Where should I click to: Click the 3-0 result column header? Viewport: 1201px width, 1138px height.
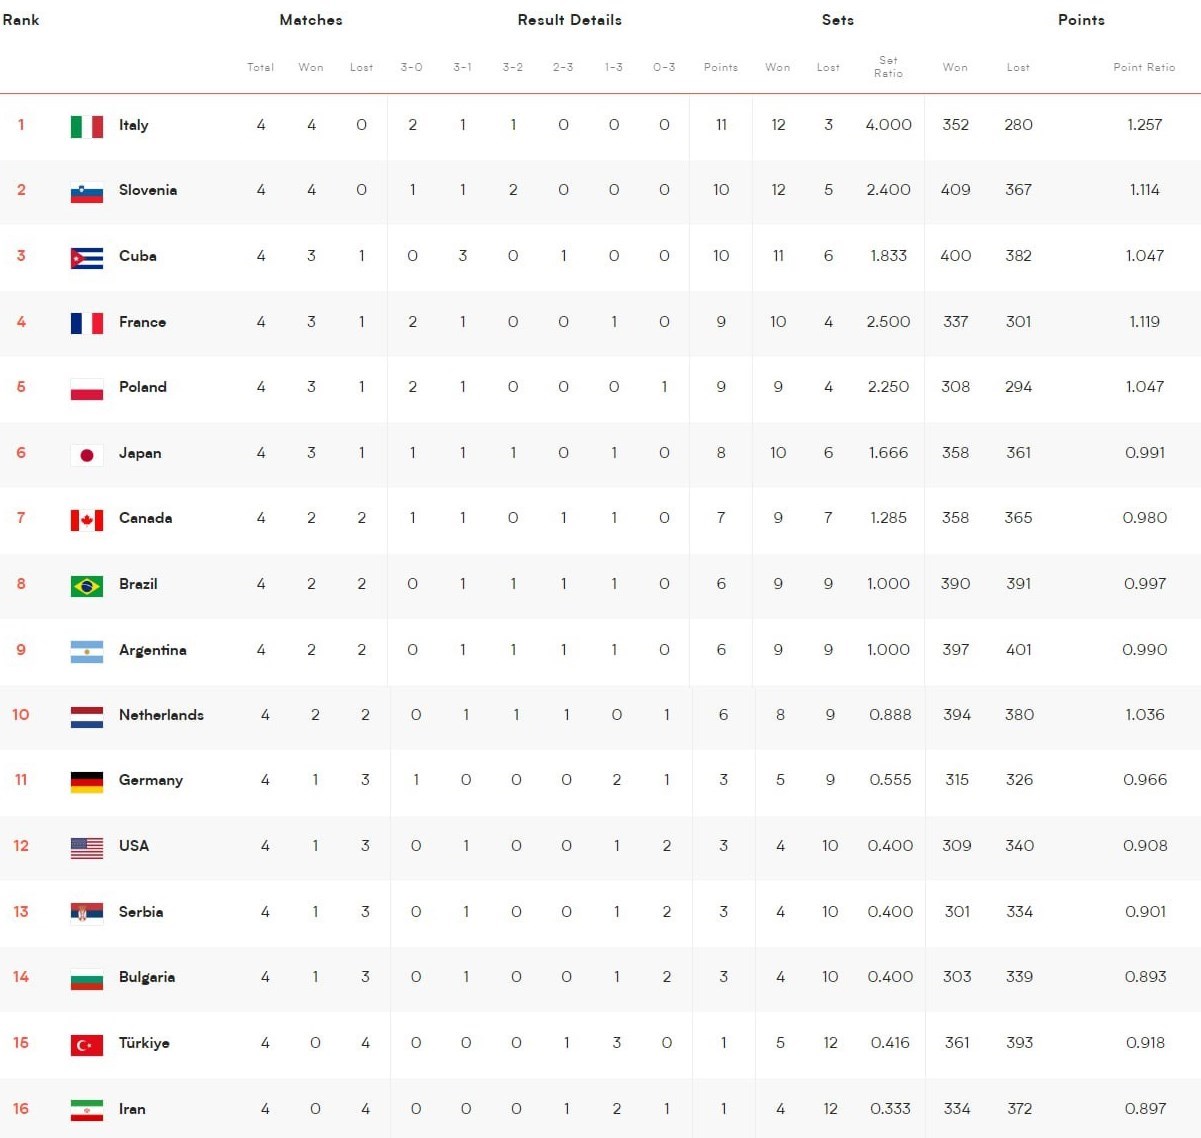(411, 67)
